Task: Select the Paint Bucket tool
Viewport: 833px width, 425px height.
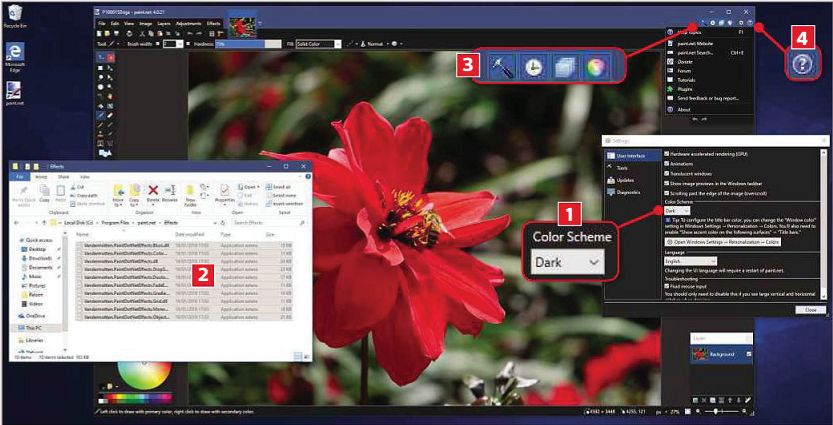Action: click(x=100, y=106)
